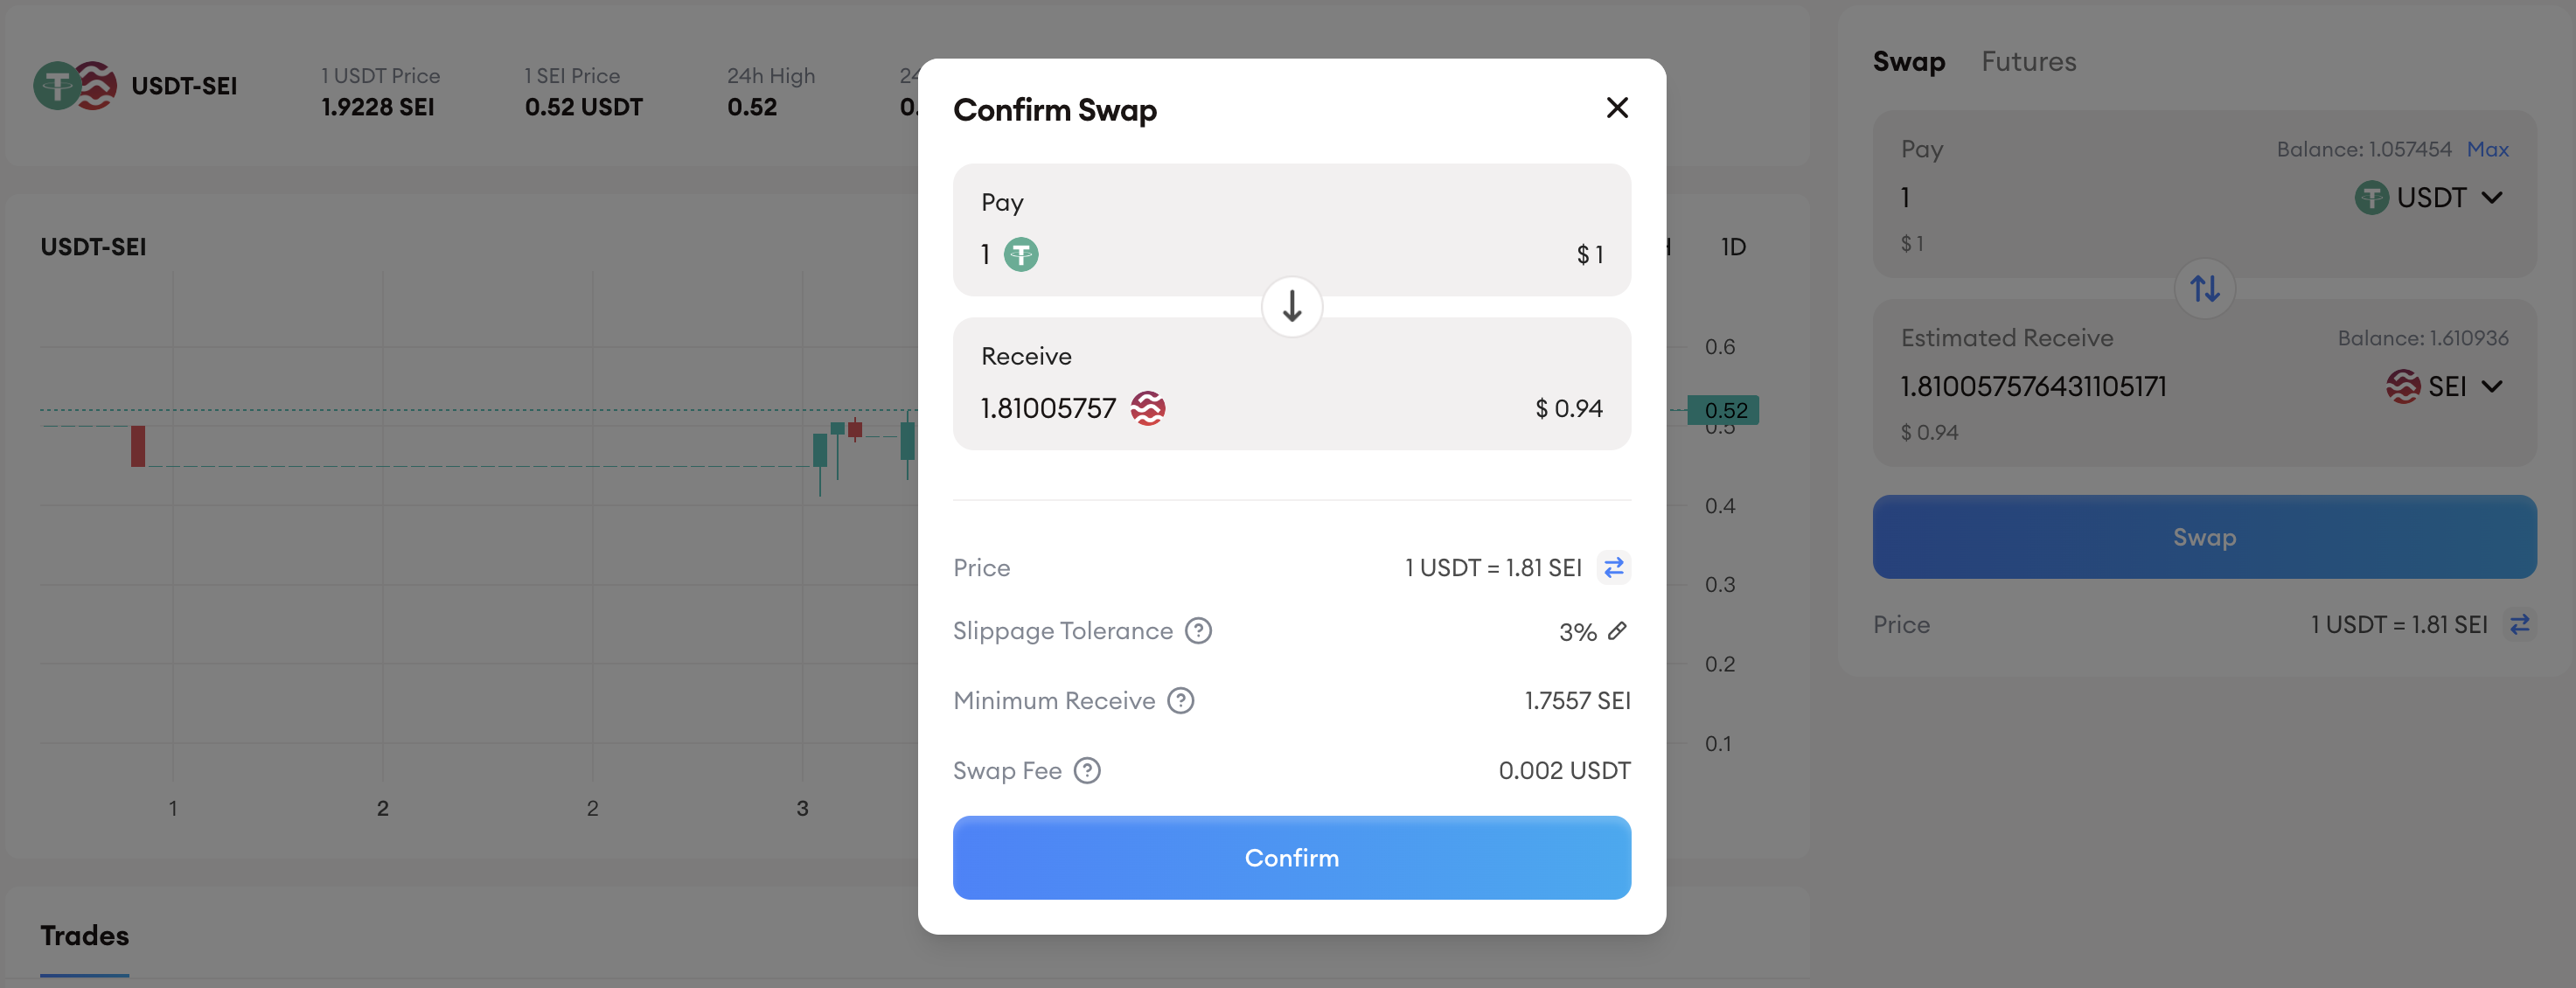Select the Swap tab
The image size is (2576, 988).
coord(1908,62)
